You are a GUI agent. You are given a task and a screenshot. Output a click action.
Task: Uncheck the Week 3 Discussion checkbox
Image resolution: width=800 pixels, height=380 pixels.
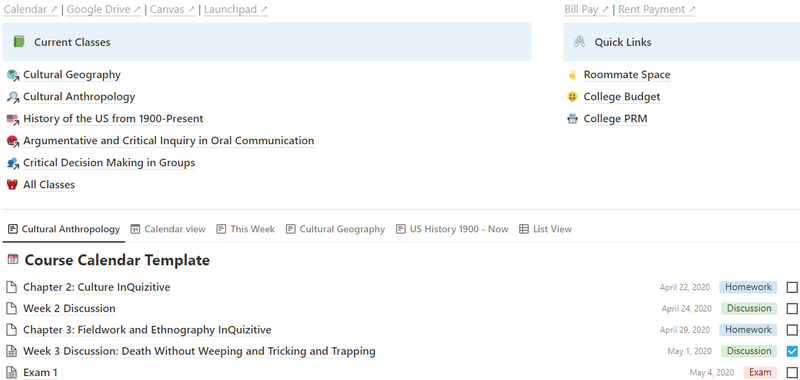pos(792,351)
